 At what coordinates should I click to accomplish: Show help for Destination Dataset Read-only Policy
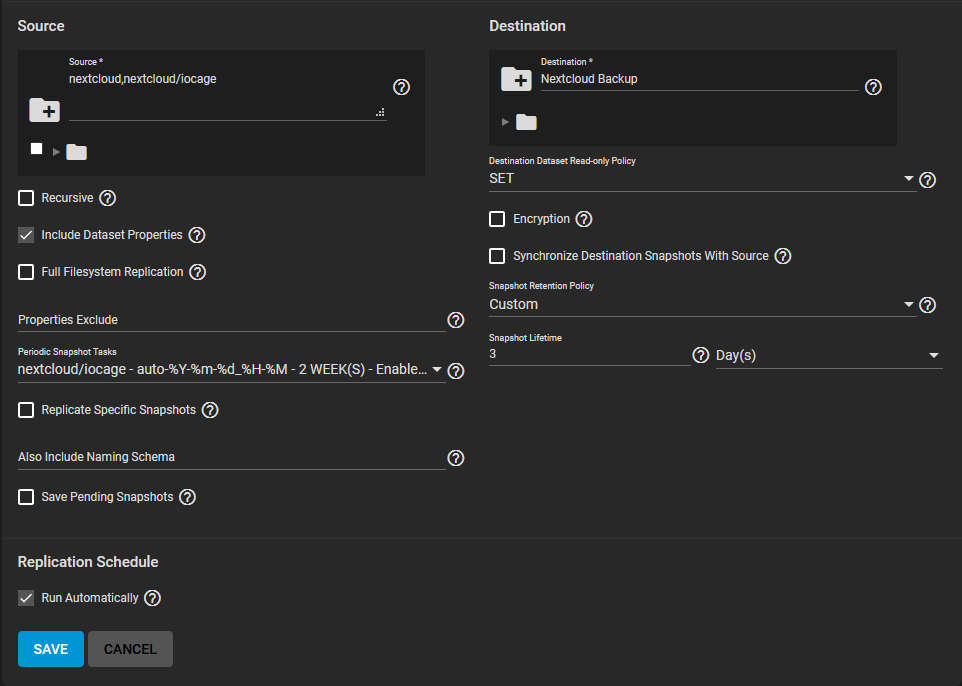[x=928, y=180]
